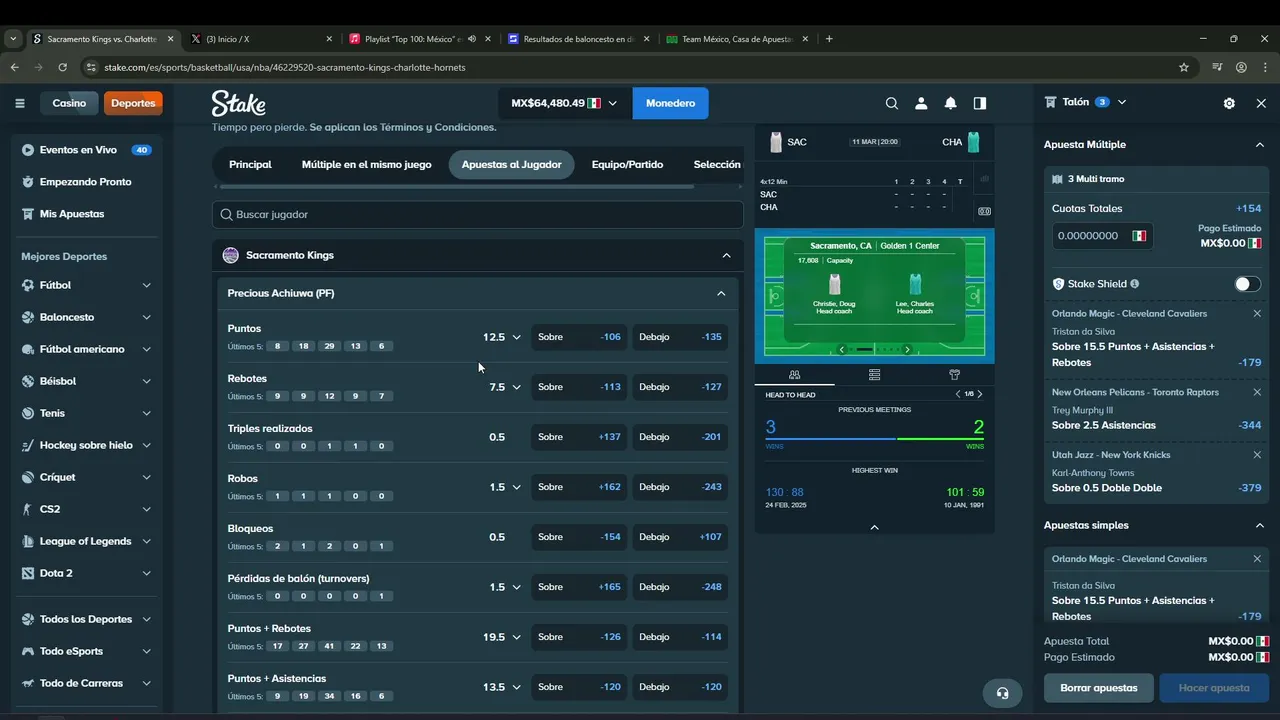Select Sobre +162 for Robos

pos(579,487)
